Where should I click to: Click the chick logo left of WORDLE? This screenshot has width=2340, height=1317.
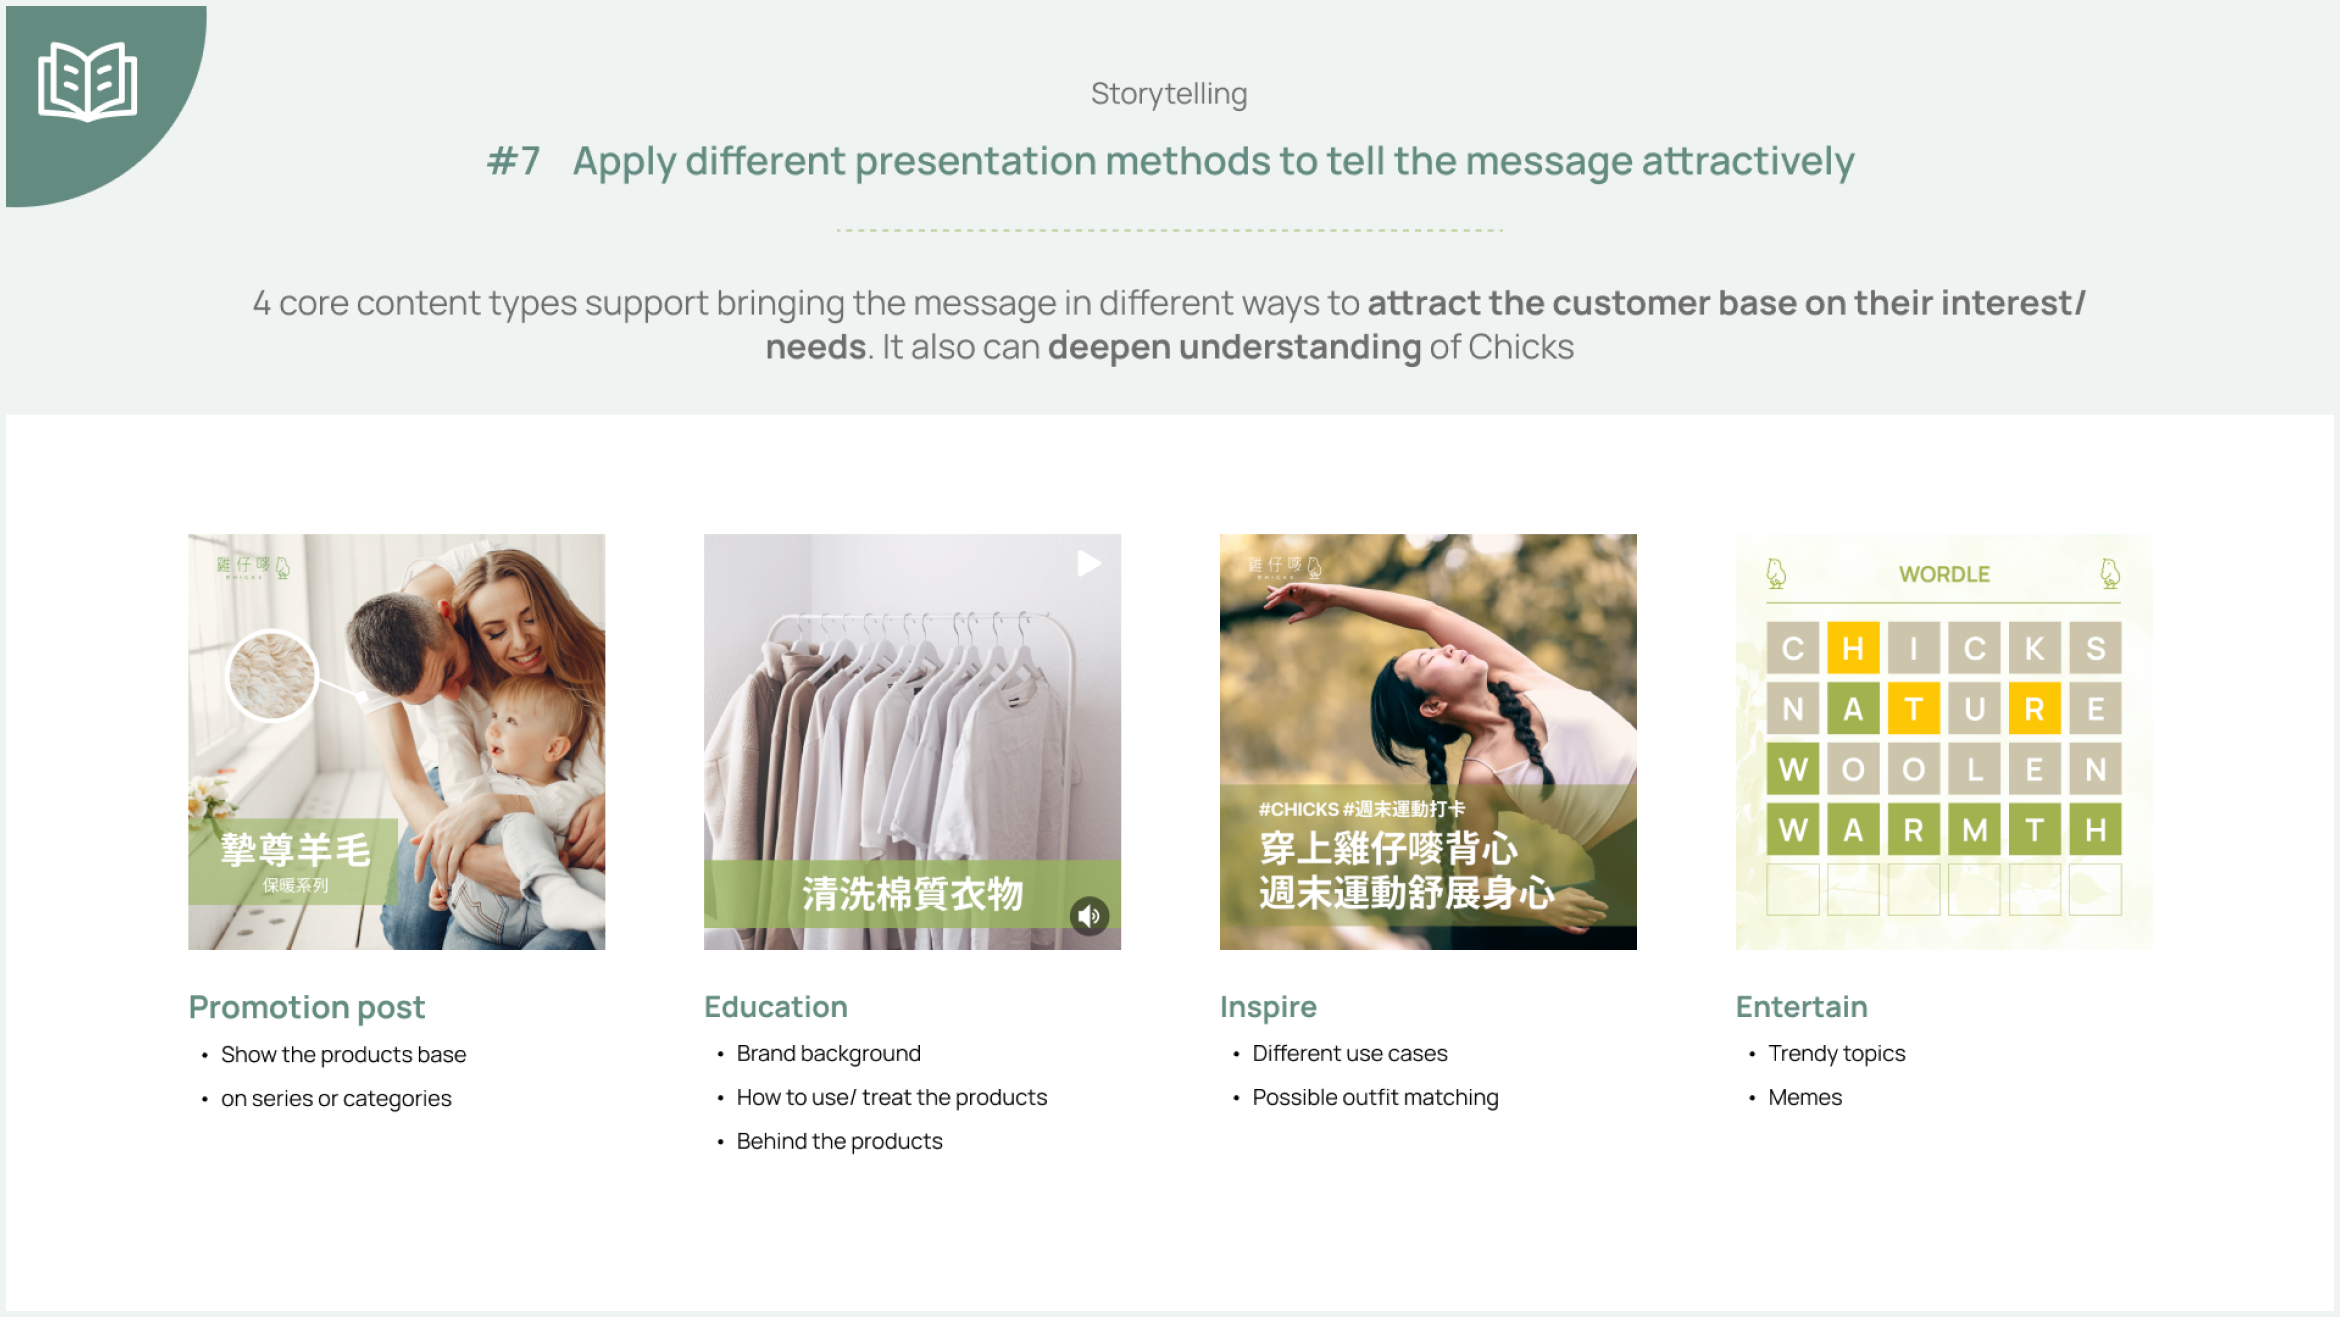coord(1776,573)
